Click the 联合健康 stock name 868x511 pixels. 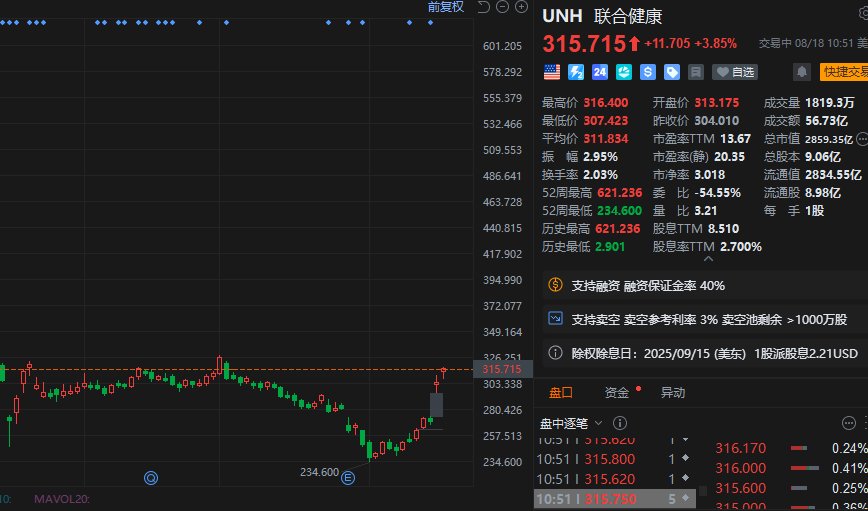point(628,16)
